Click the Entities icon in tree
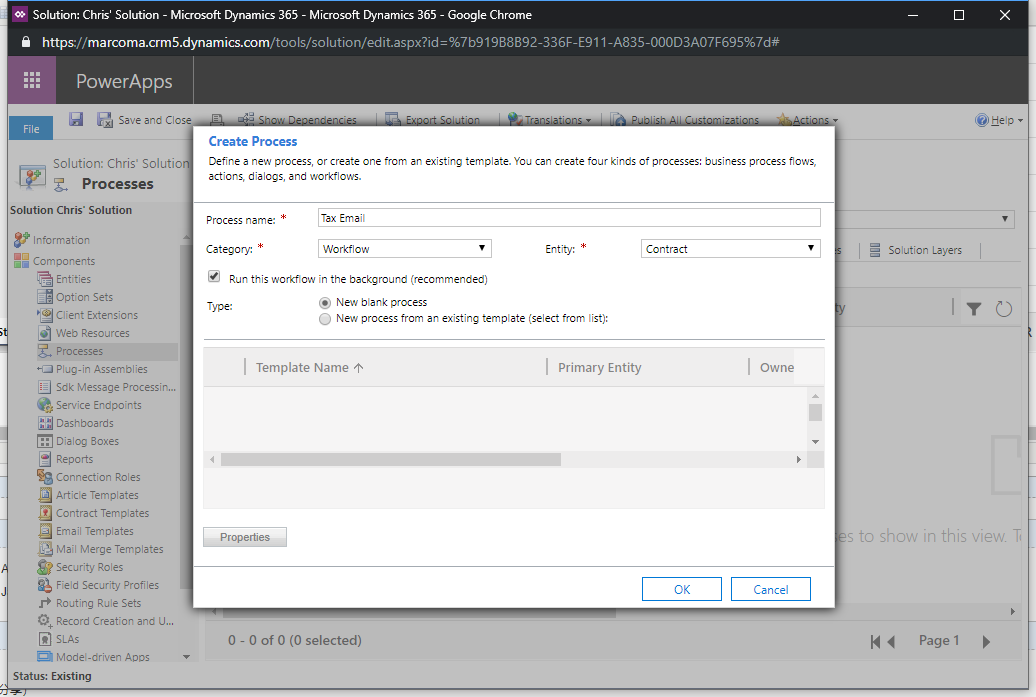Viewport: 1036px width, 697px height. coord(45,279)
